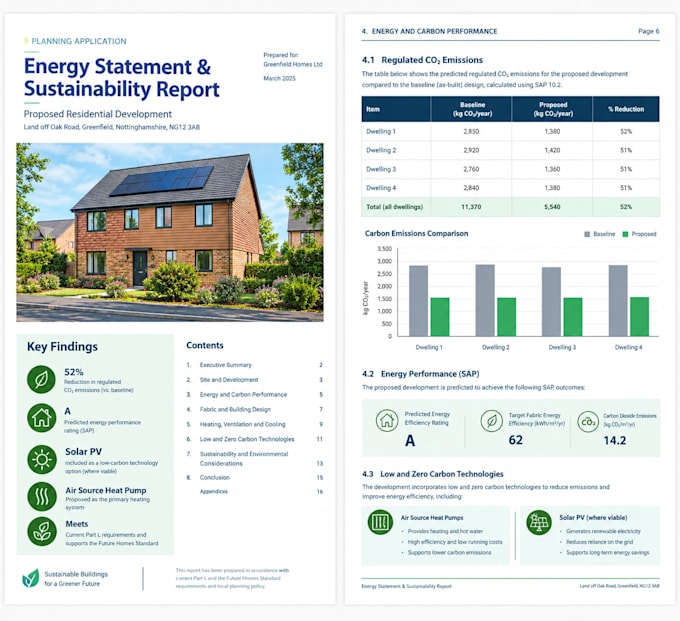Image resolution: width=680 pixels, height=621 pixels.
Task: Click the green leaf logo in cover footer
Action: (30, 579)
